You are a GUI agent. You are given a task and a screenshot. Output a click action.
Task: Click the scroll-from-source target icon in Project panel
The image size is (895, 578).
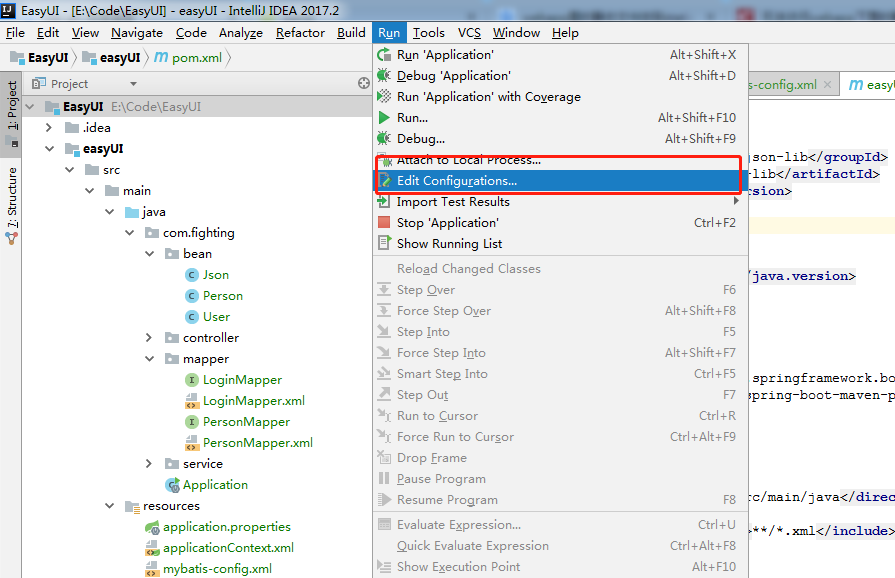click(x=364, y=83)
